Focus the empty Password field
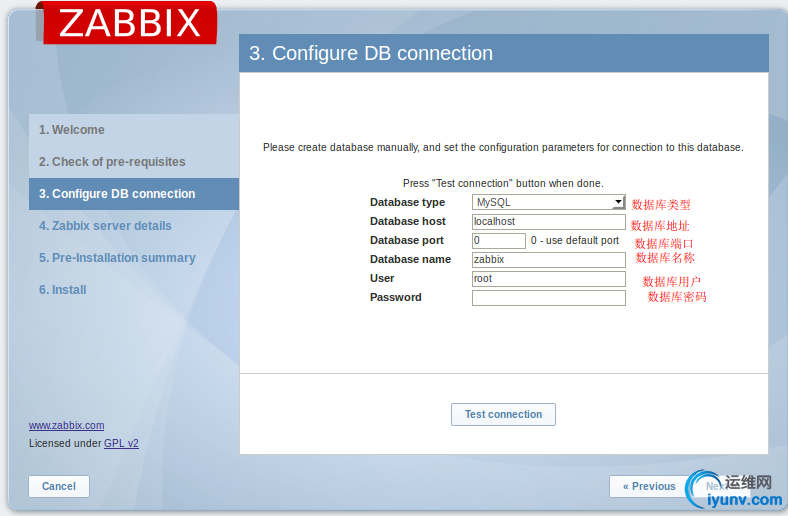Screen dimensions: 788x516 tap(548, 298)
